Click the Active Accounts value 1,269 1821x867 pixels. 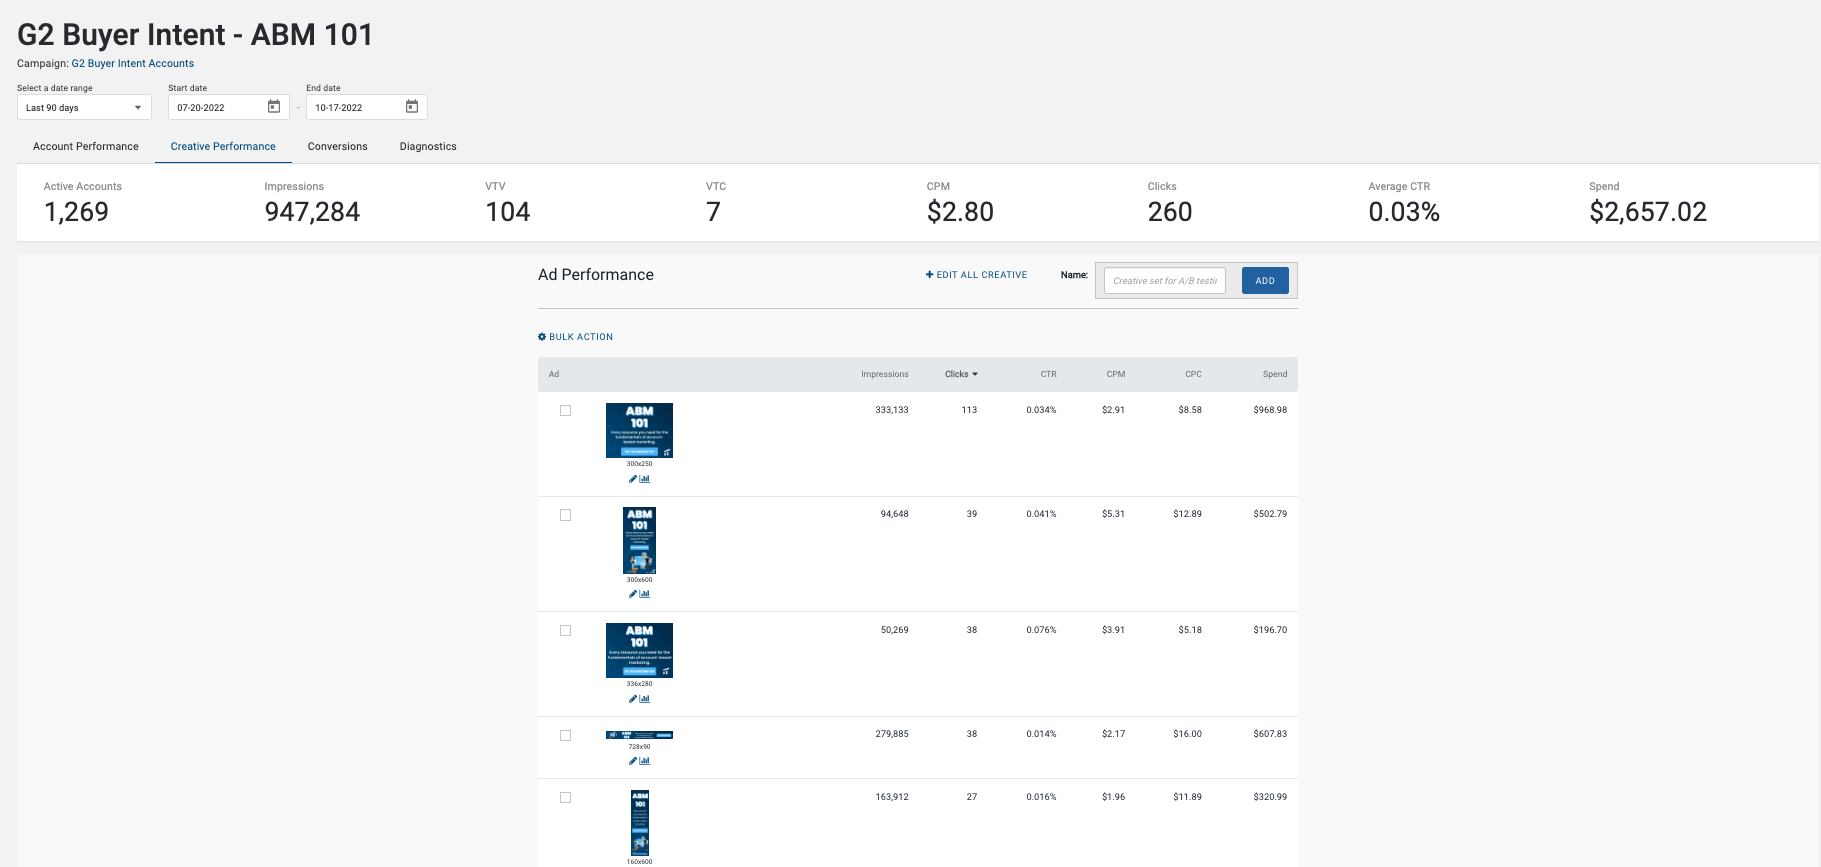coord(77,212)
